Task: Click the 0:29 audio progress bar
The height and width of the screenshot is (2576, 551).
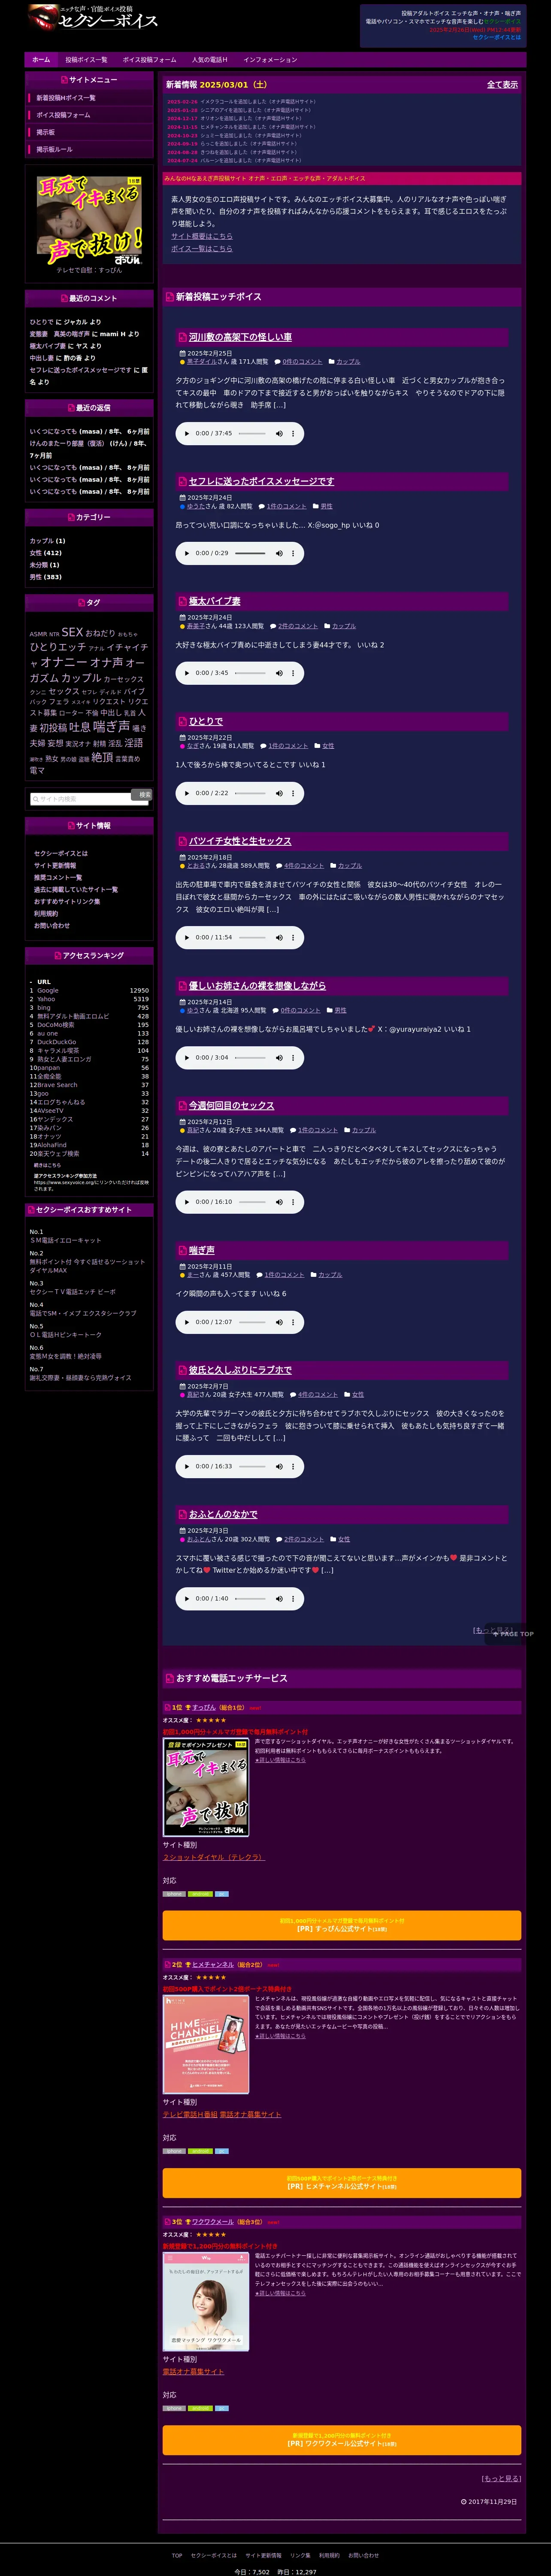Action: pos(250,553)
